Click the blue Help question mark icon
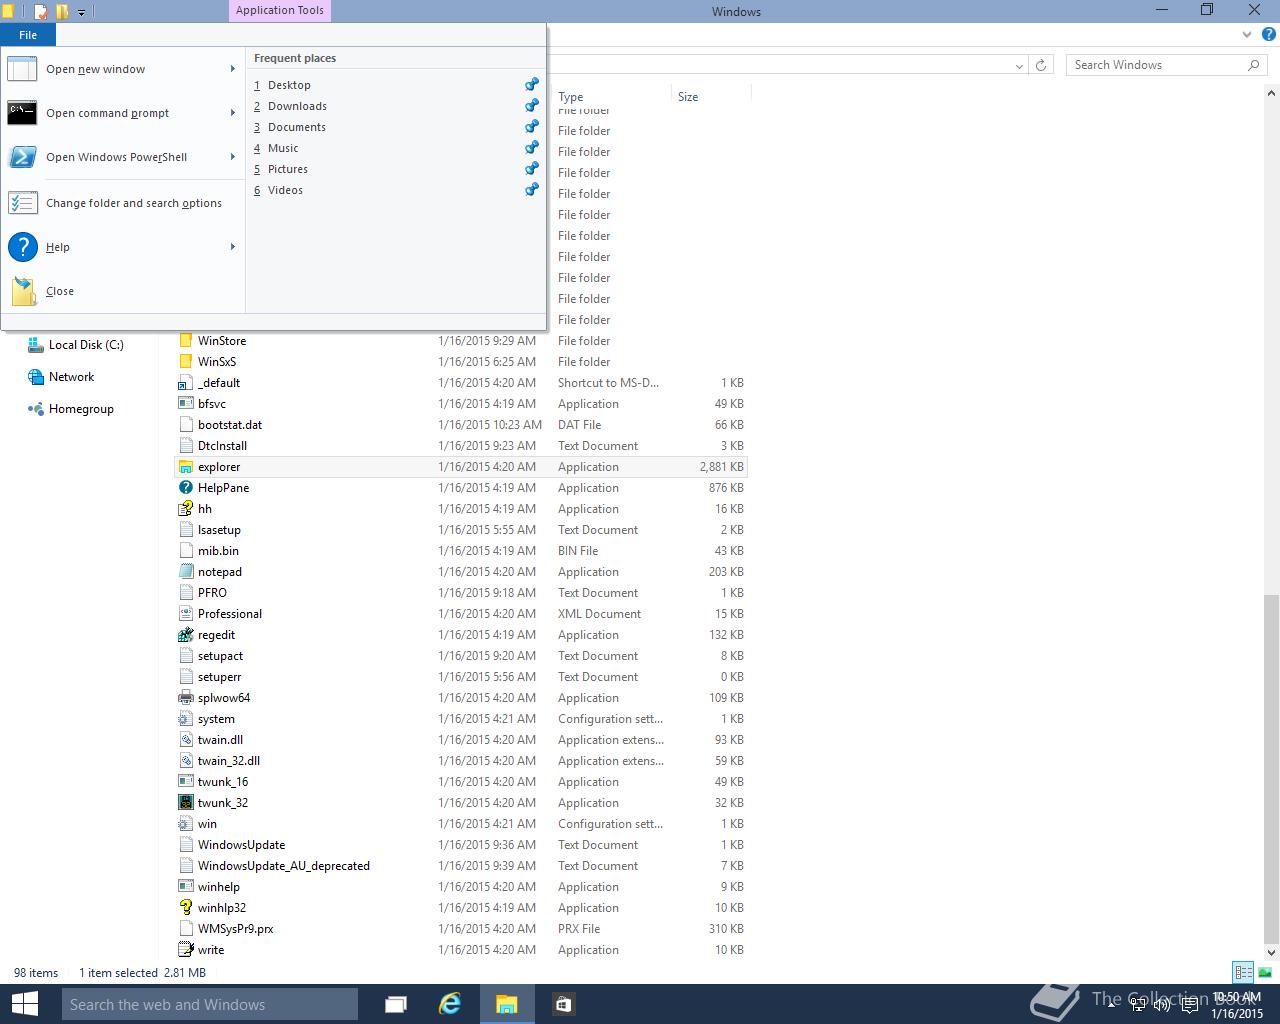The image size is (1280, 1024). [22, 247]
